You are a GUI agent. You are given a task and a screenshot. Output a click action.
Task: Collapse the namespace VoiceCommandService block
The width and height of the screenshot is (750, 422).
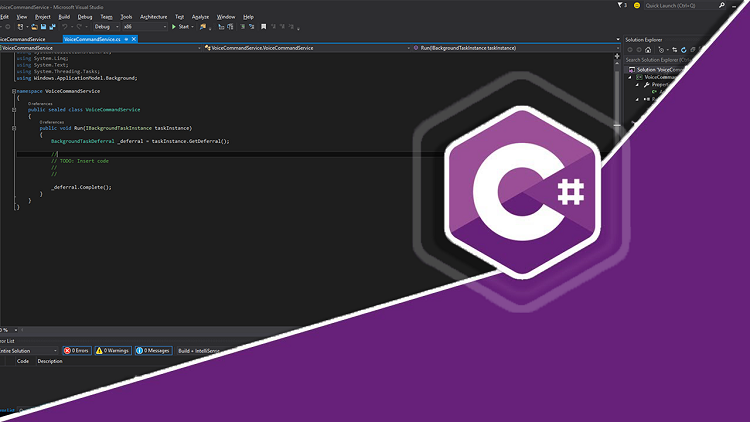(x=14, y=91)
